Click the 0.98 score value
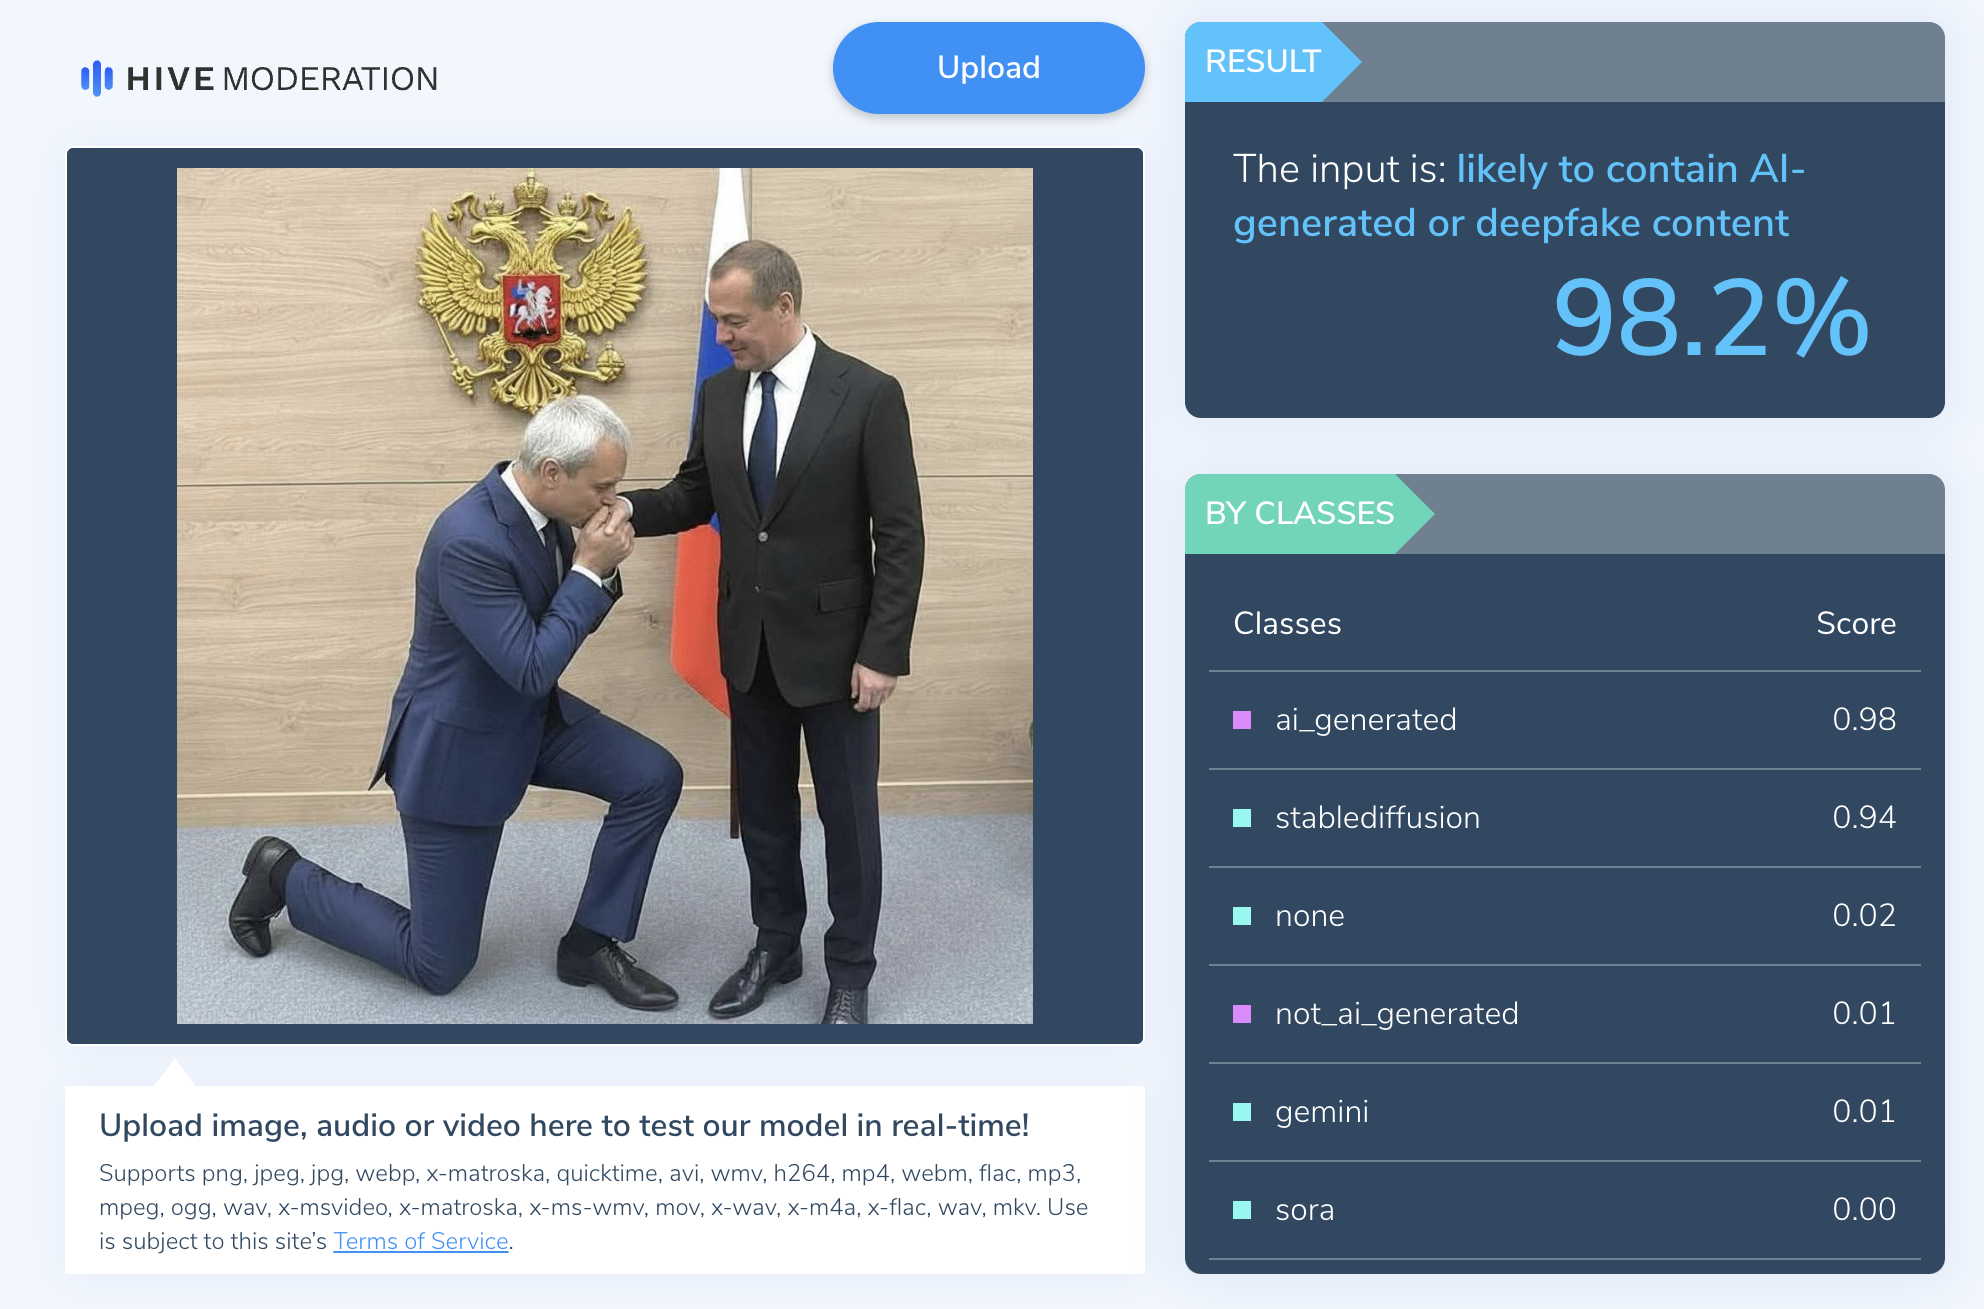Screen dimensions: 1984x1309 (x=1863, y=719)
